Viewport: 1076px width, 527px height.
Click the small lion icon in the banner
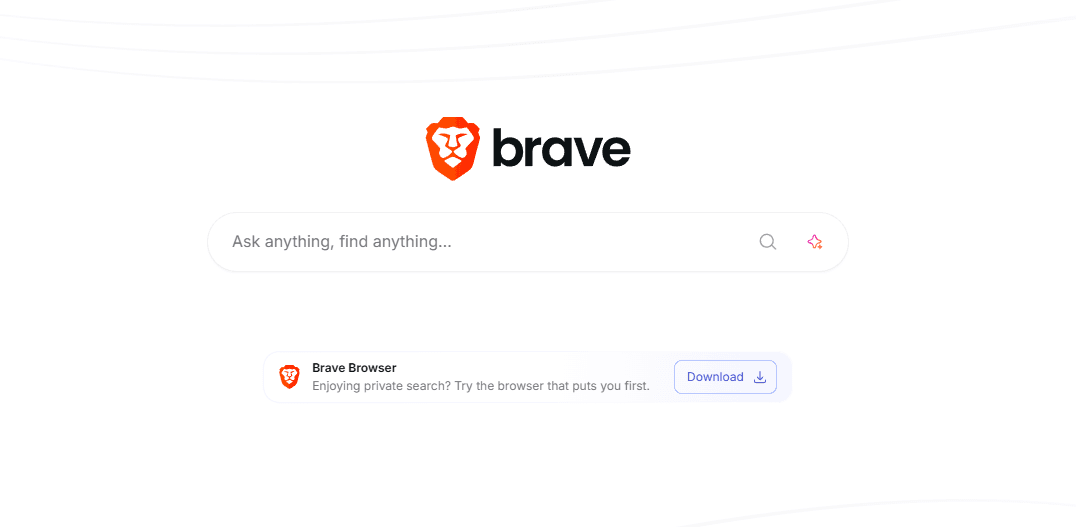pyautogui.click(x=289, y=377)
